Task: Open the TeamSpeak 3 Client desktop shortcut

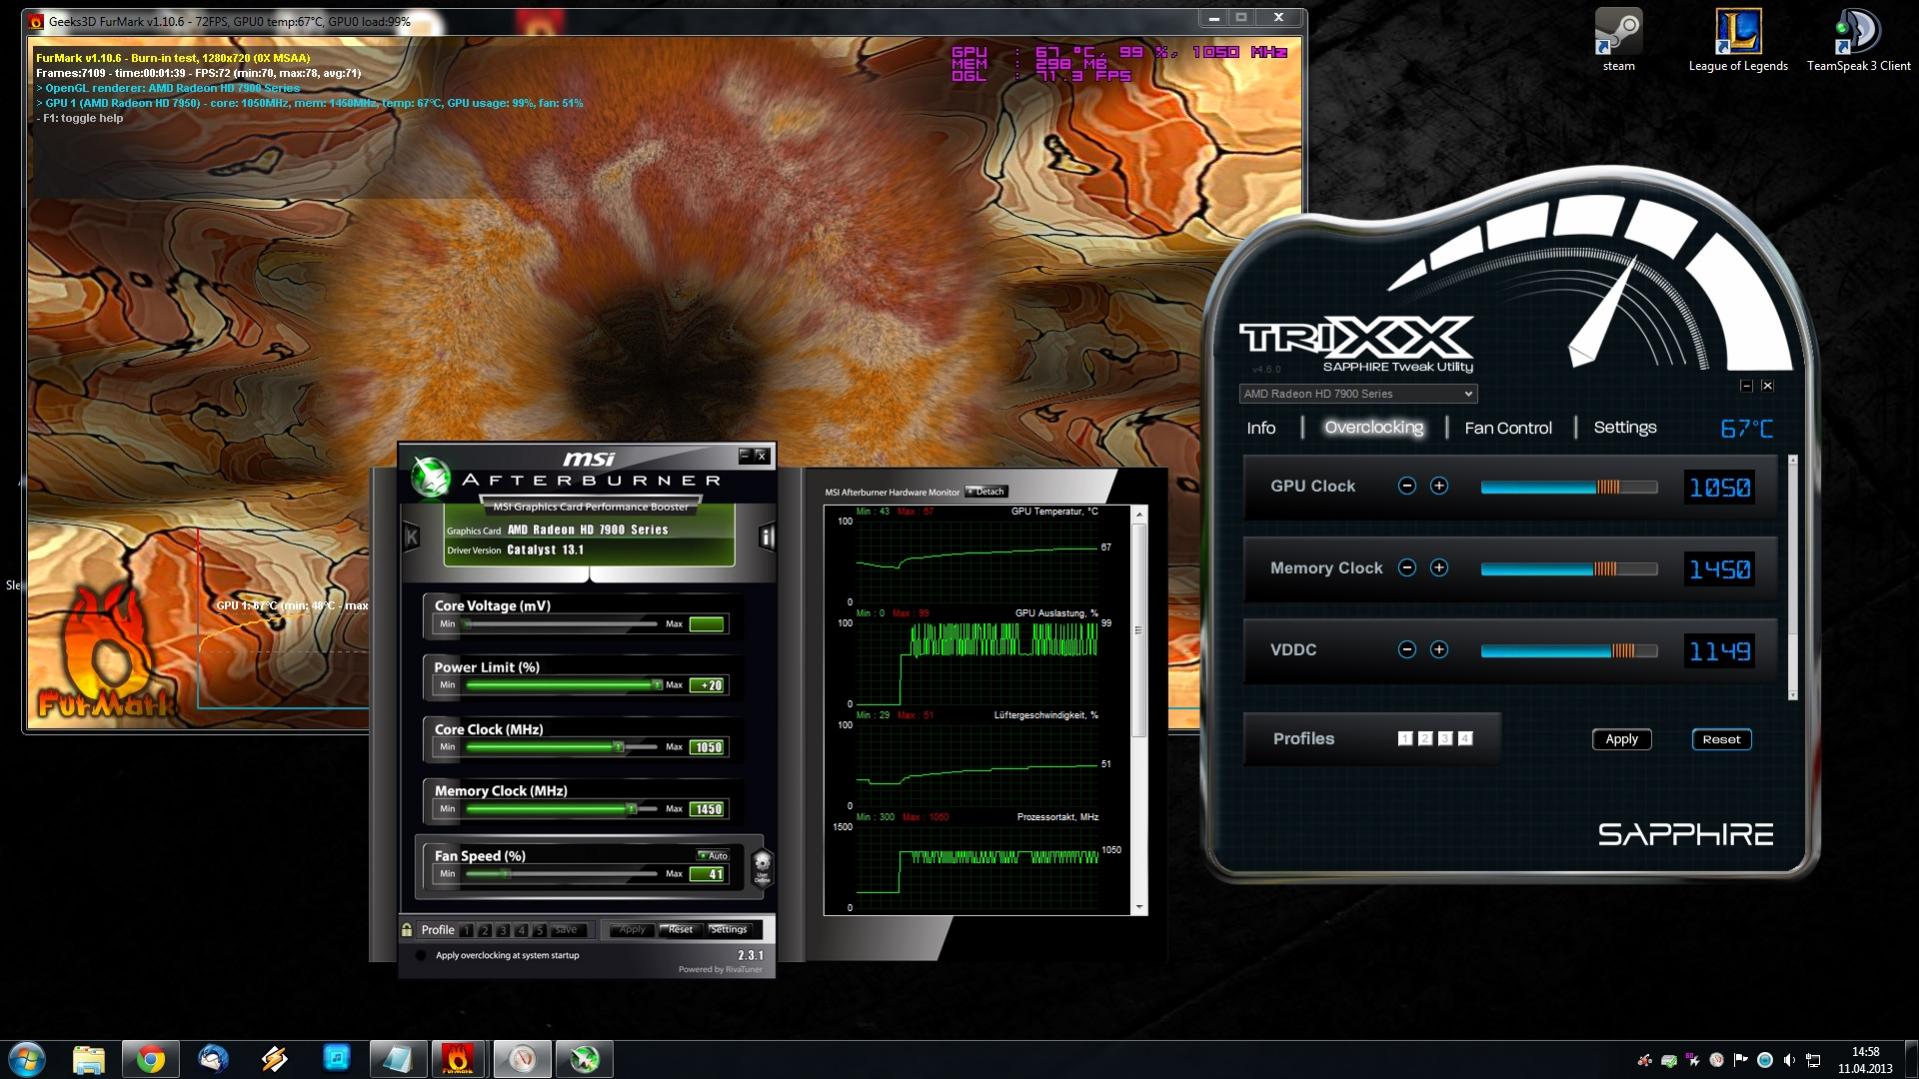Action: [x=1858, y=40]
